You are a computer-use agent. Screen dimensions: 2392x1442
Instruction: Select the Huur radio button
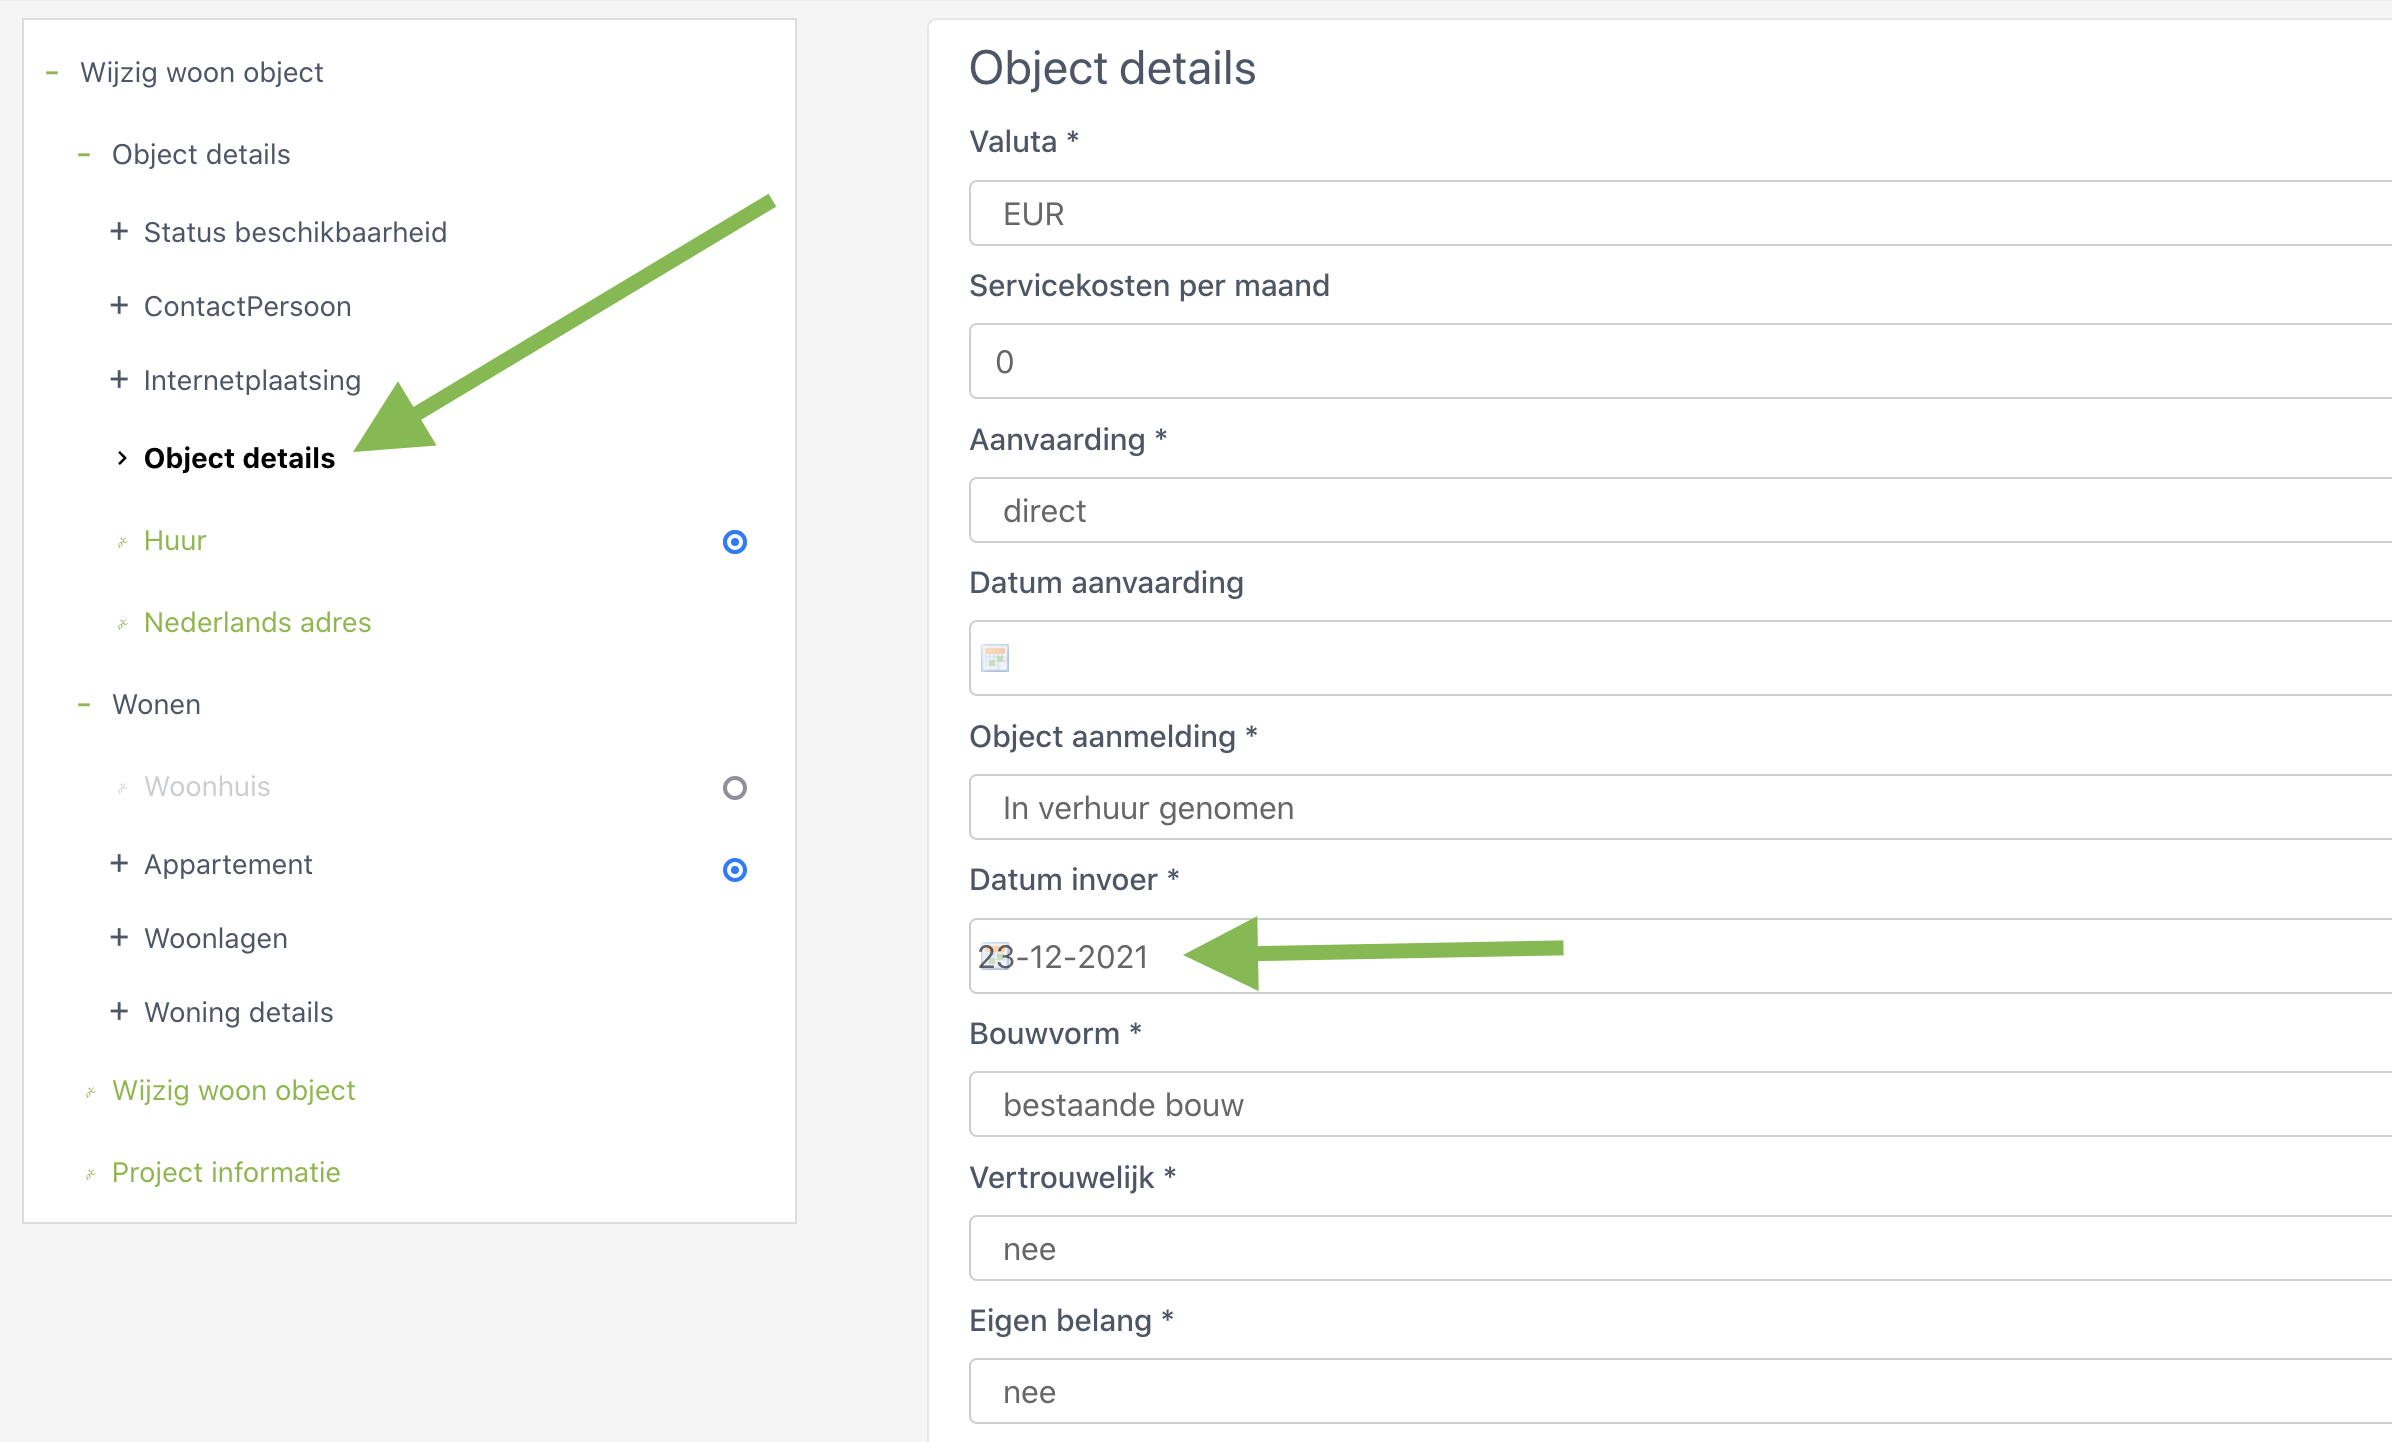(x=735, y=542)
